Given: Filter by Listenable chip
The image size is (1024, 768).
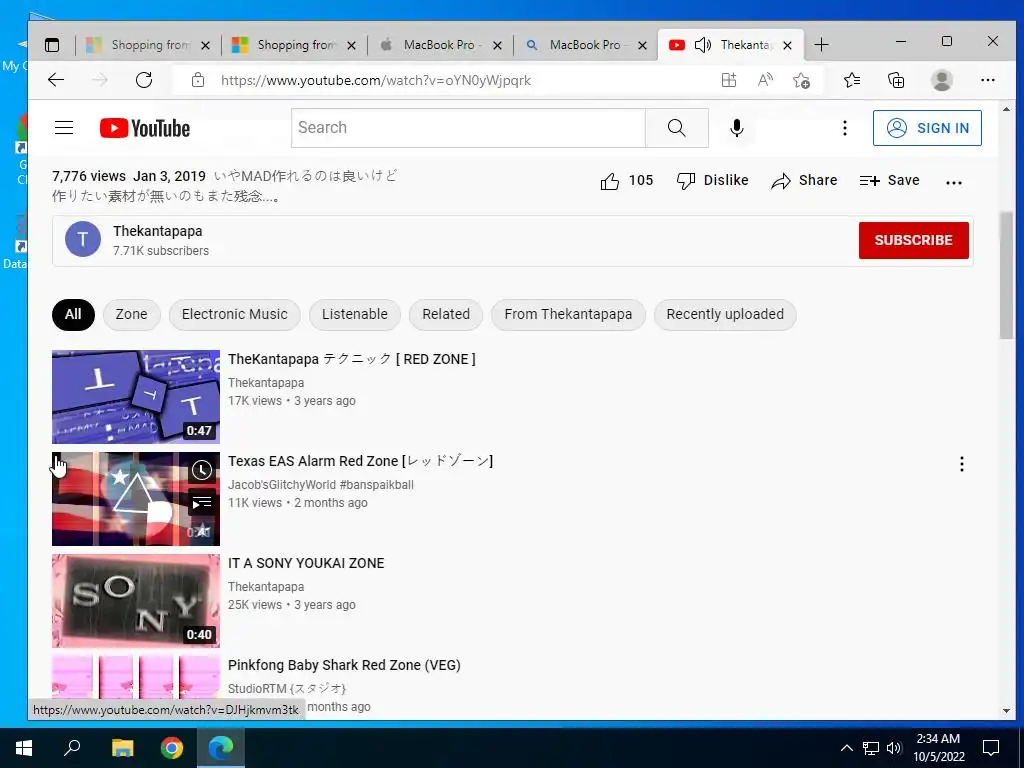Looking at the screenshot, I should (x=355, y=314).
